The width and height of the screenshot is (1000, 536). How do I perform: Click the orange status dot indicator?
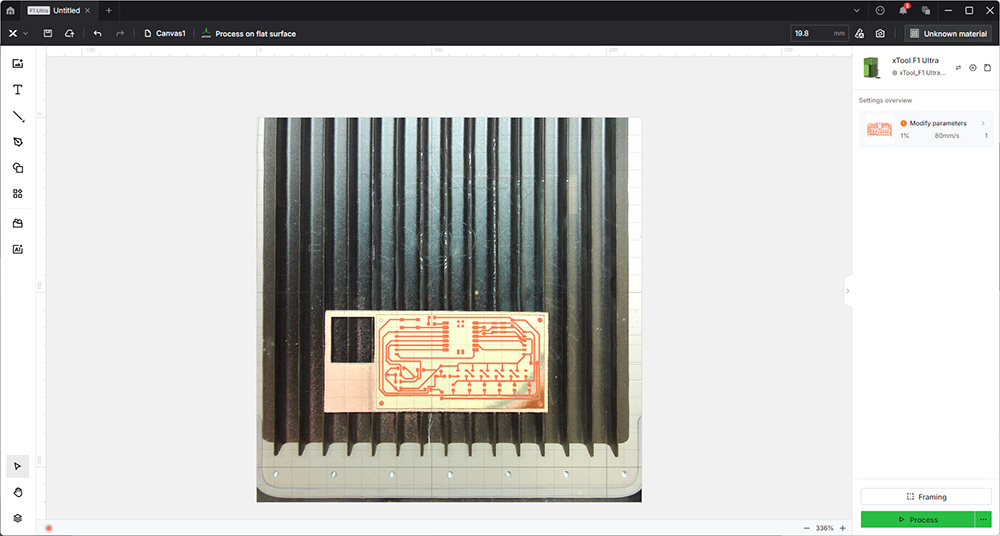(49, 528)
